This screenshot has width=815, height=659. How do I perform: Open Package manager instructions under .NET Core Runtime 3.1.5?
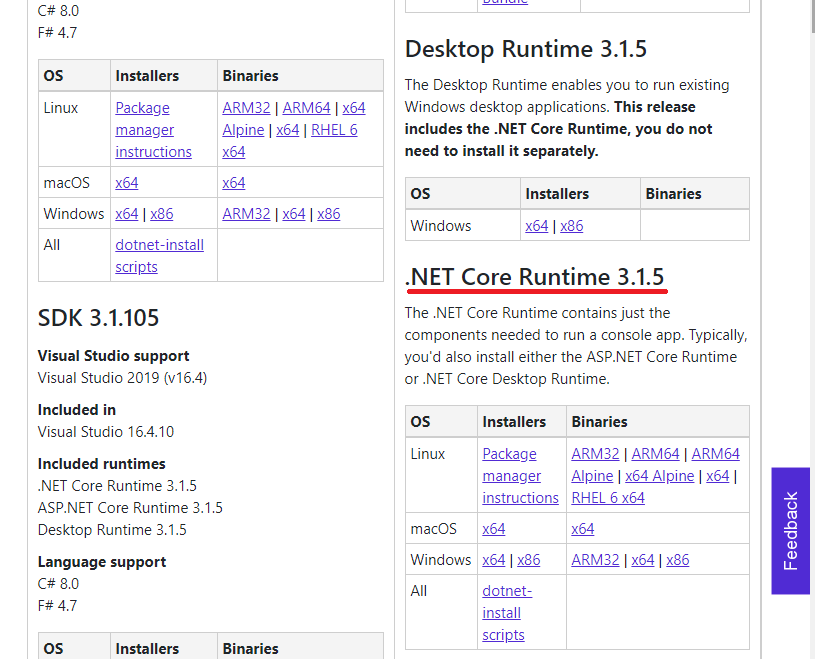tap(520, 476)
